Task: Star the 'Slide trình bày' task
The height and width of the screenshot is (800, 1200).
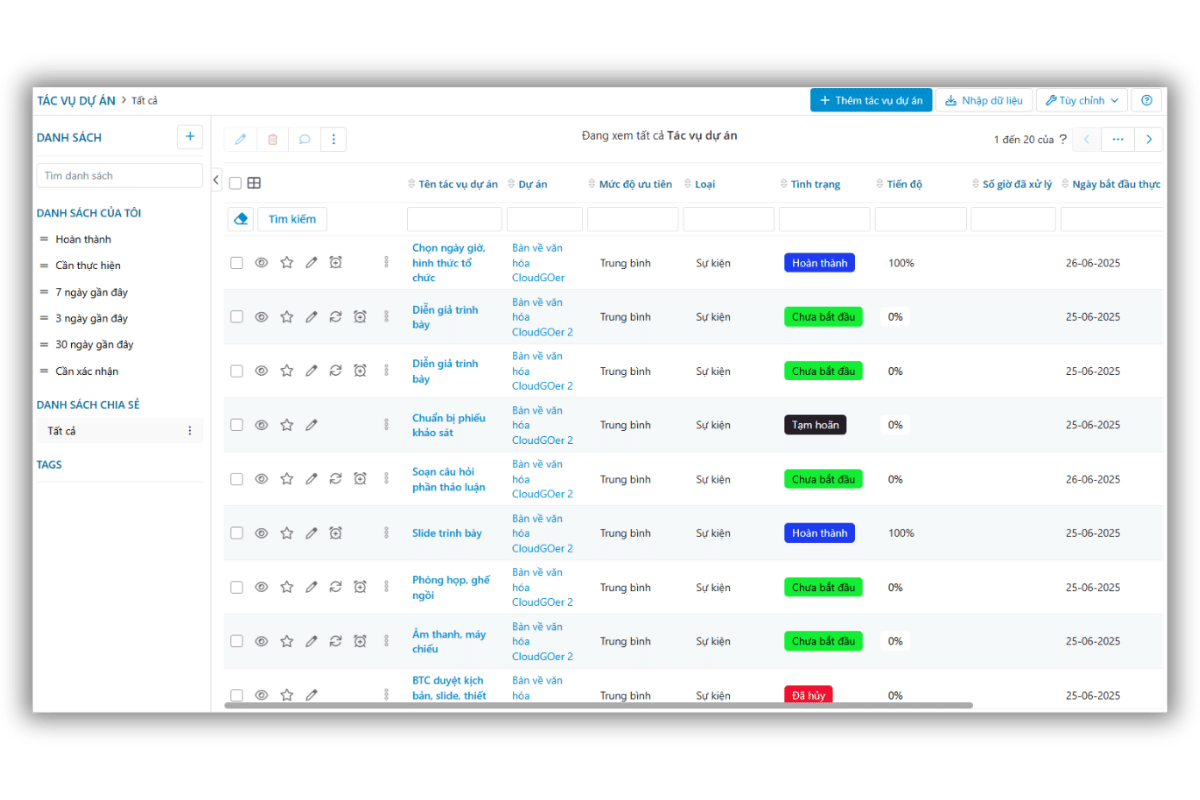Action: 287,533
